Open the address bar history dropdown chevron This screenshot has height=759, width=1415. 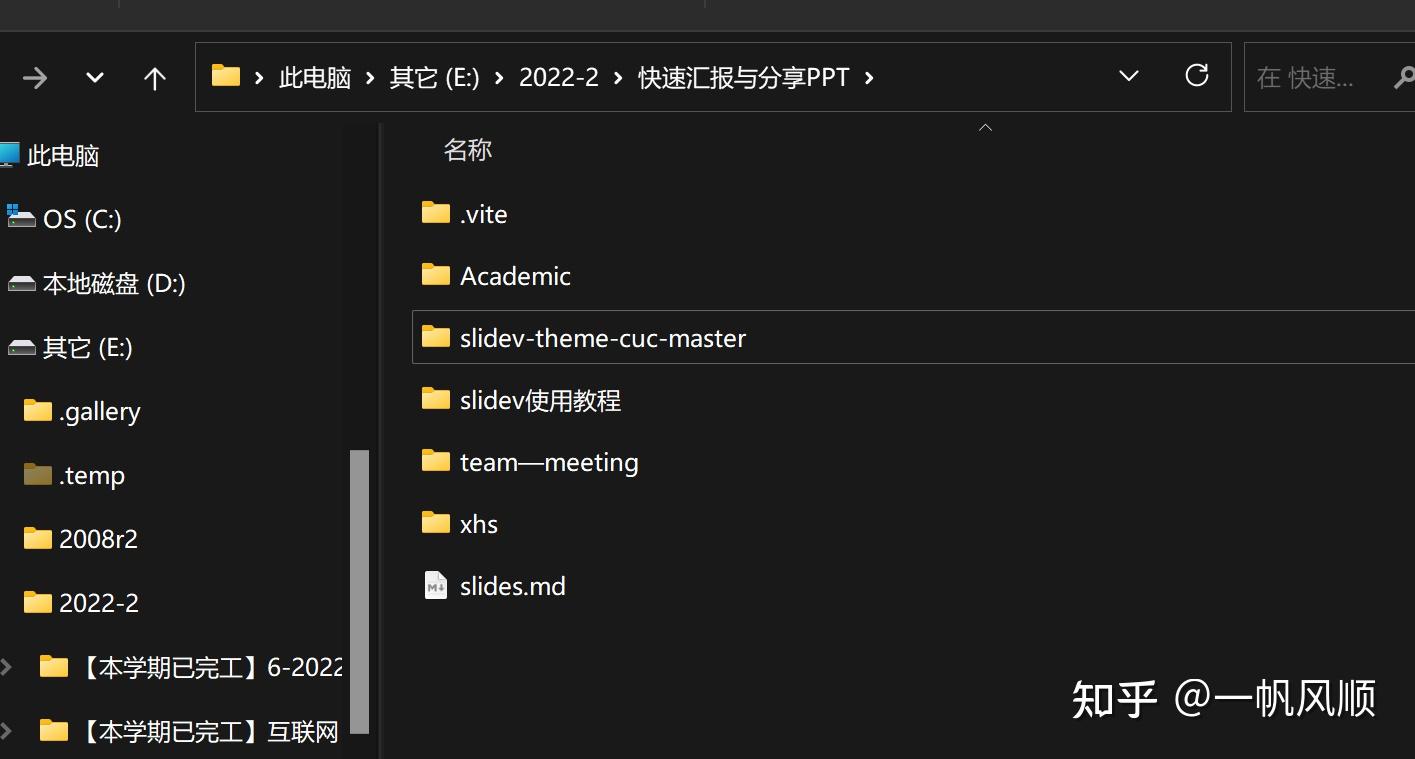(x=1128, y=76)
